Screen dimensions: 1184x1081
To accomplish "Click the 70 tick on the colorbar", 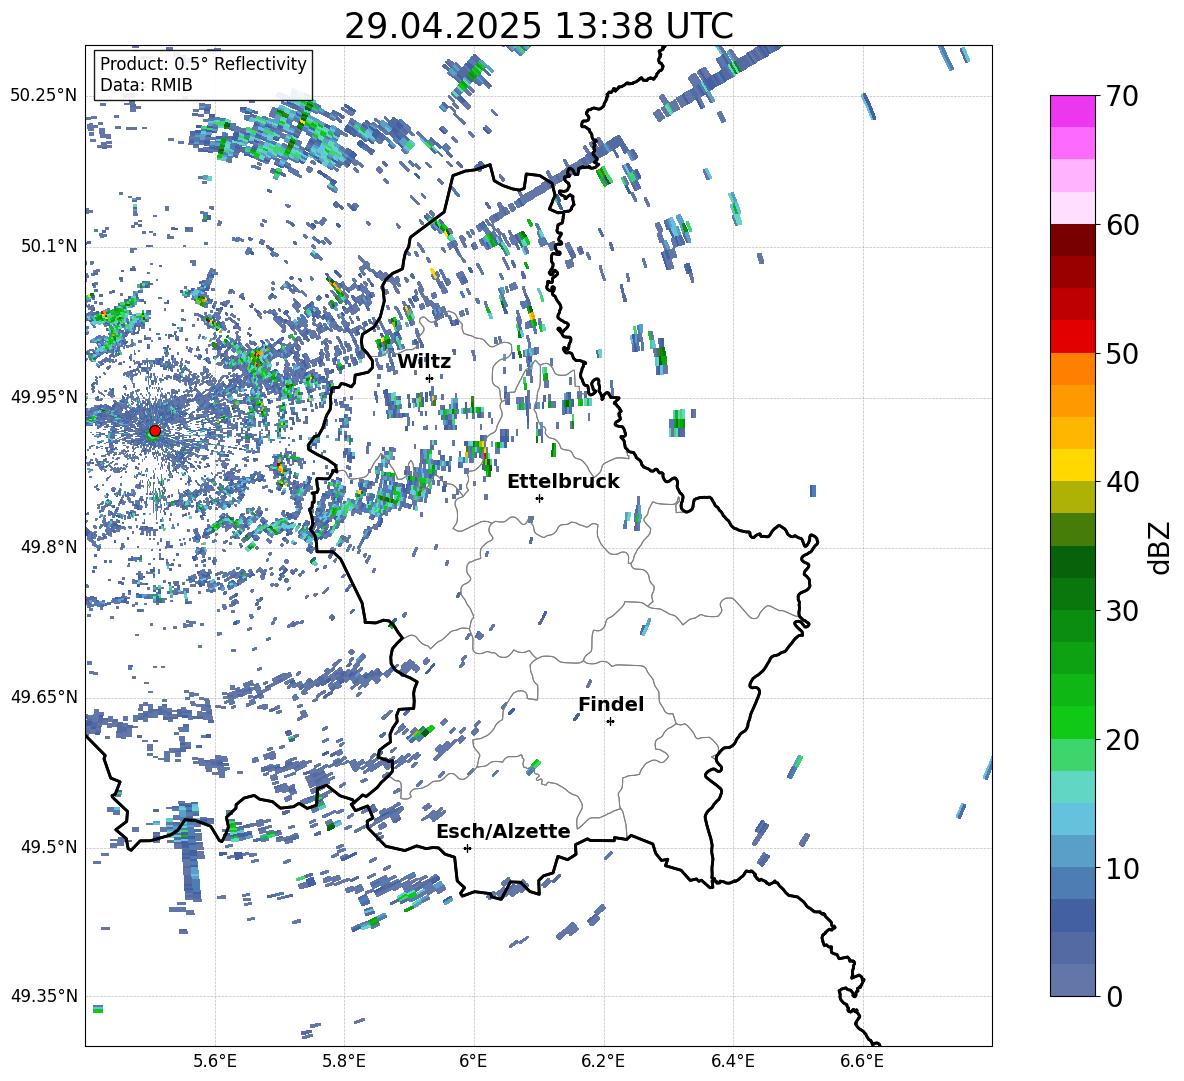I will click(1122, 96).
